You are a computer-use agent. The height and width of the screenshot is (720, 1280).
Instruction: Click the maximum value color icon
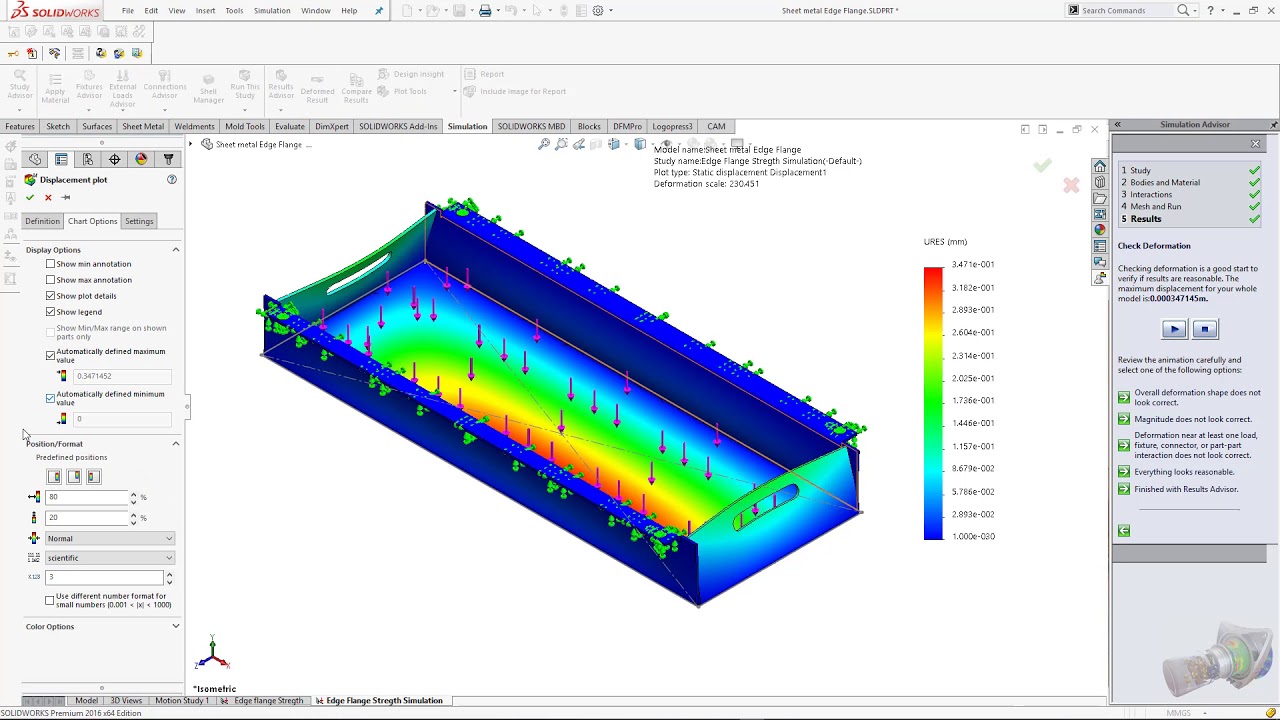pos(62,376)
